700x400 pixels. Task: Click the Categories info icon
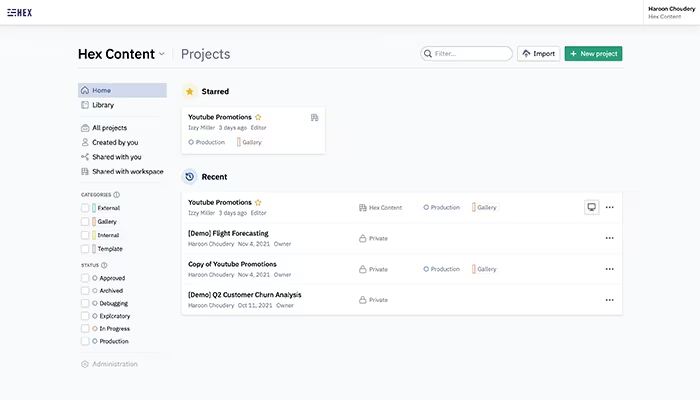pos(117,195)
